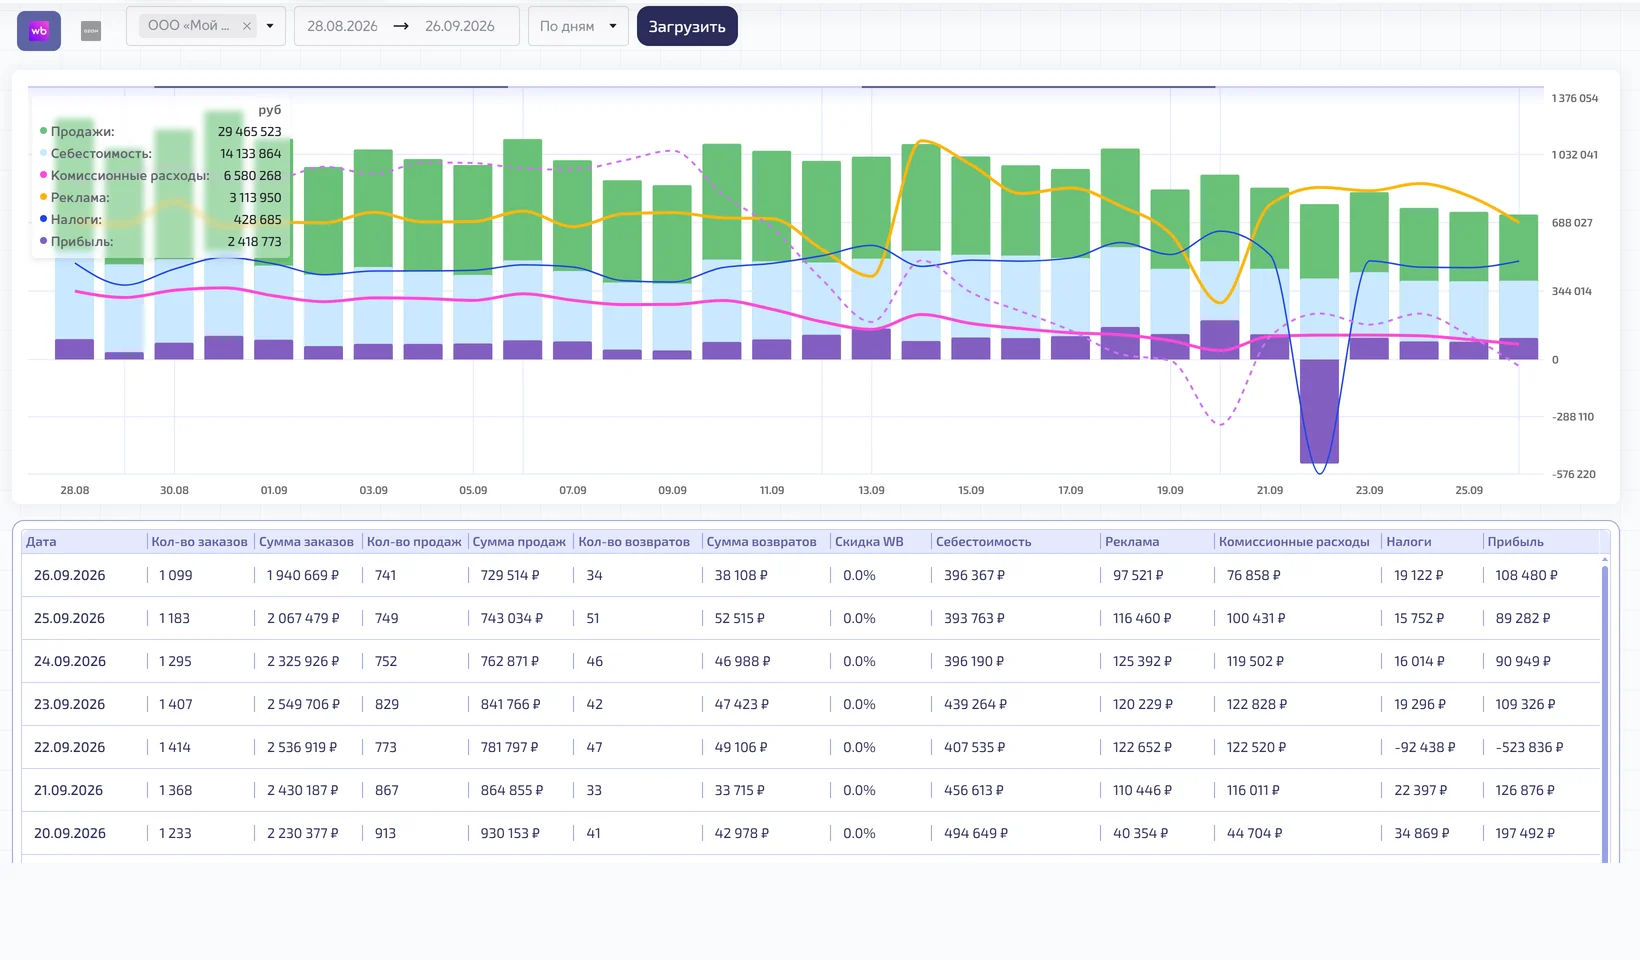The height and width of the screenshot is (960, 1640).
Task: Sort by Кол-во заказов column header
Action: pos(199,542)
